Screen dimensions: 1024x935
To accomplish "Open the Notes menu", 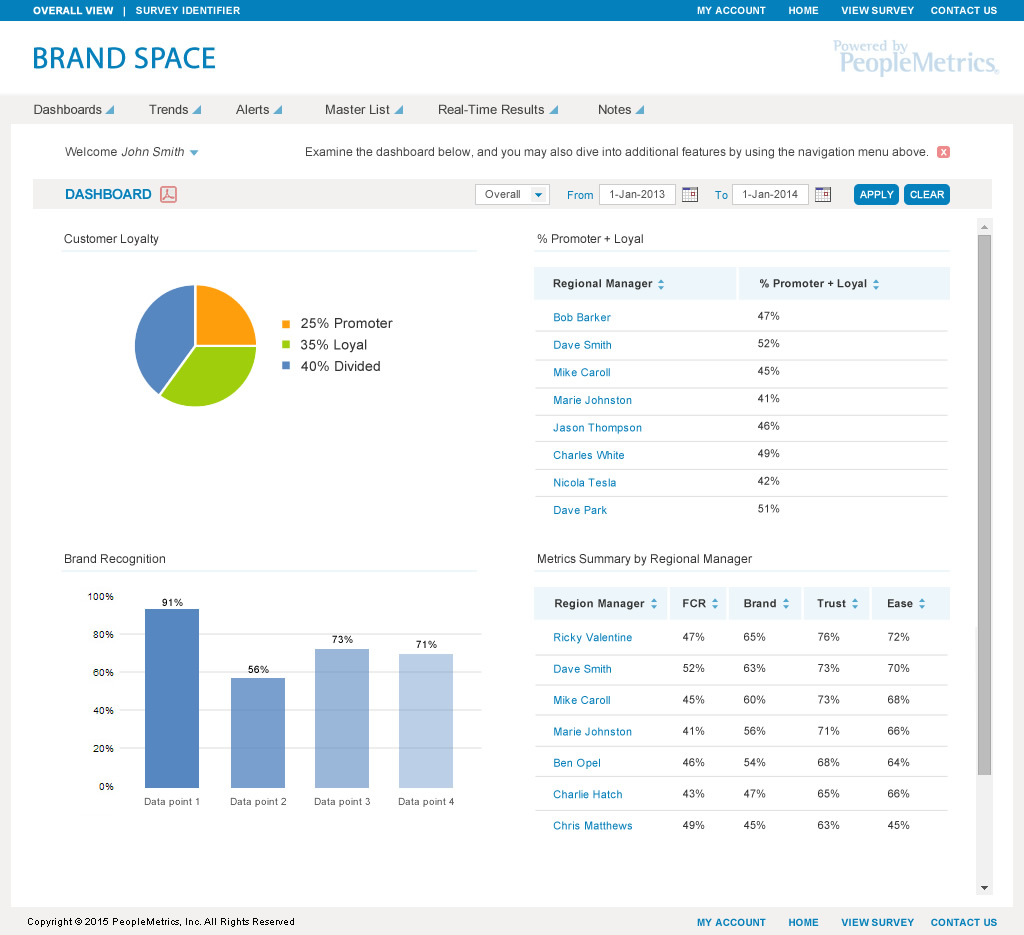I will [621, 110].
